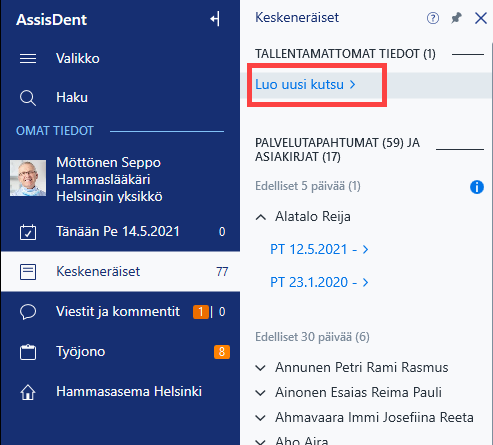Close the Keskeneräiset panel
This screenshot has width=493, height=445.
[x=481, y=18]
